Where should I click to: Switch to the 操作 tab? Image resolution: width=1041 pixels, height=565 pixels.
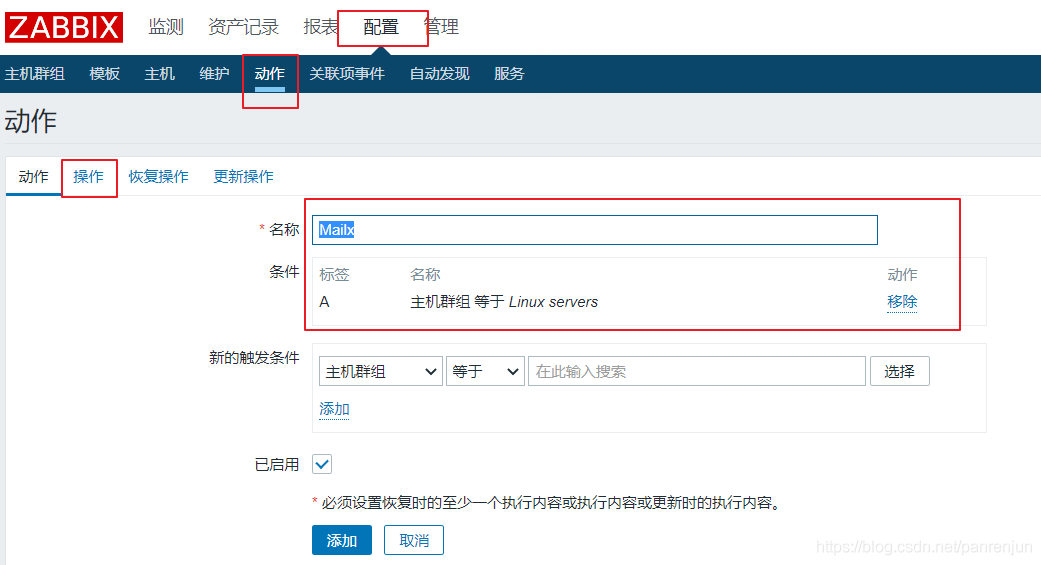[88, 177]
